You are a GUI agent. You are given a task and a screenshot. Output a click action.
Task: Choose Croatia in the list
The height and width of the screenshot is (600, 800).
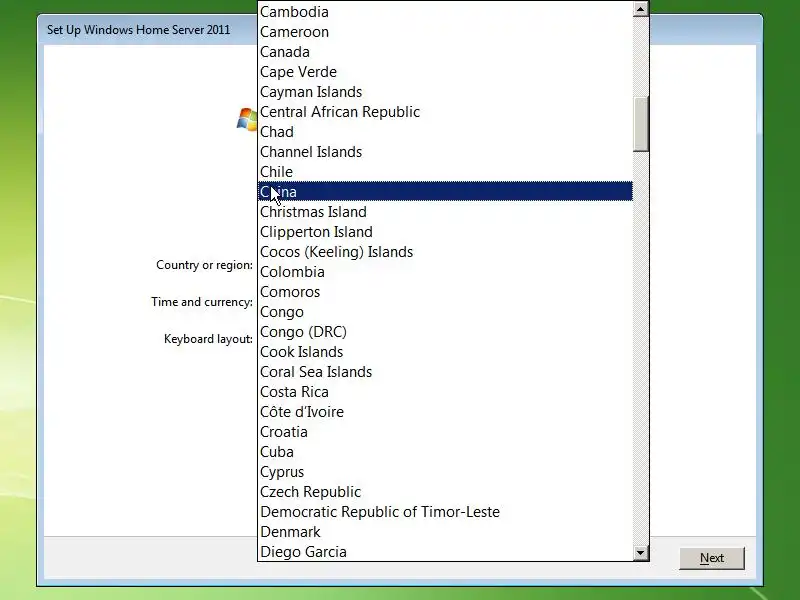click(445, 432)
